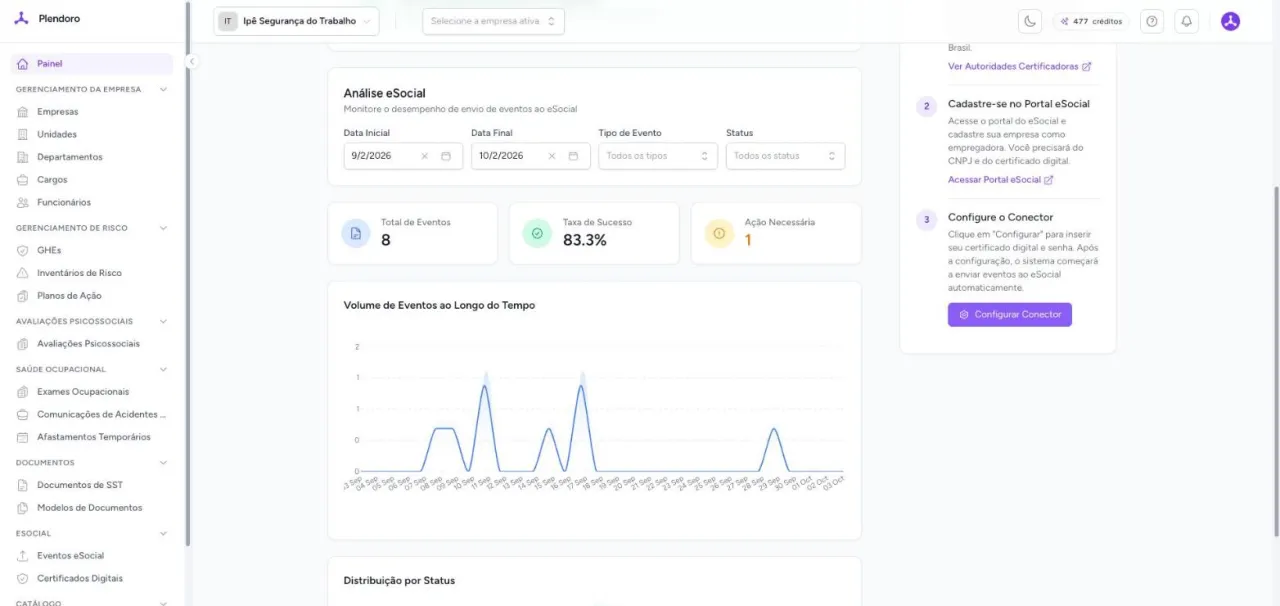Image resolution: width=1280 pixels, height=606 pixels.
Task: Click the Eventos eSocial upload icon
Action: coord(23,556)
